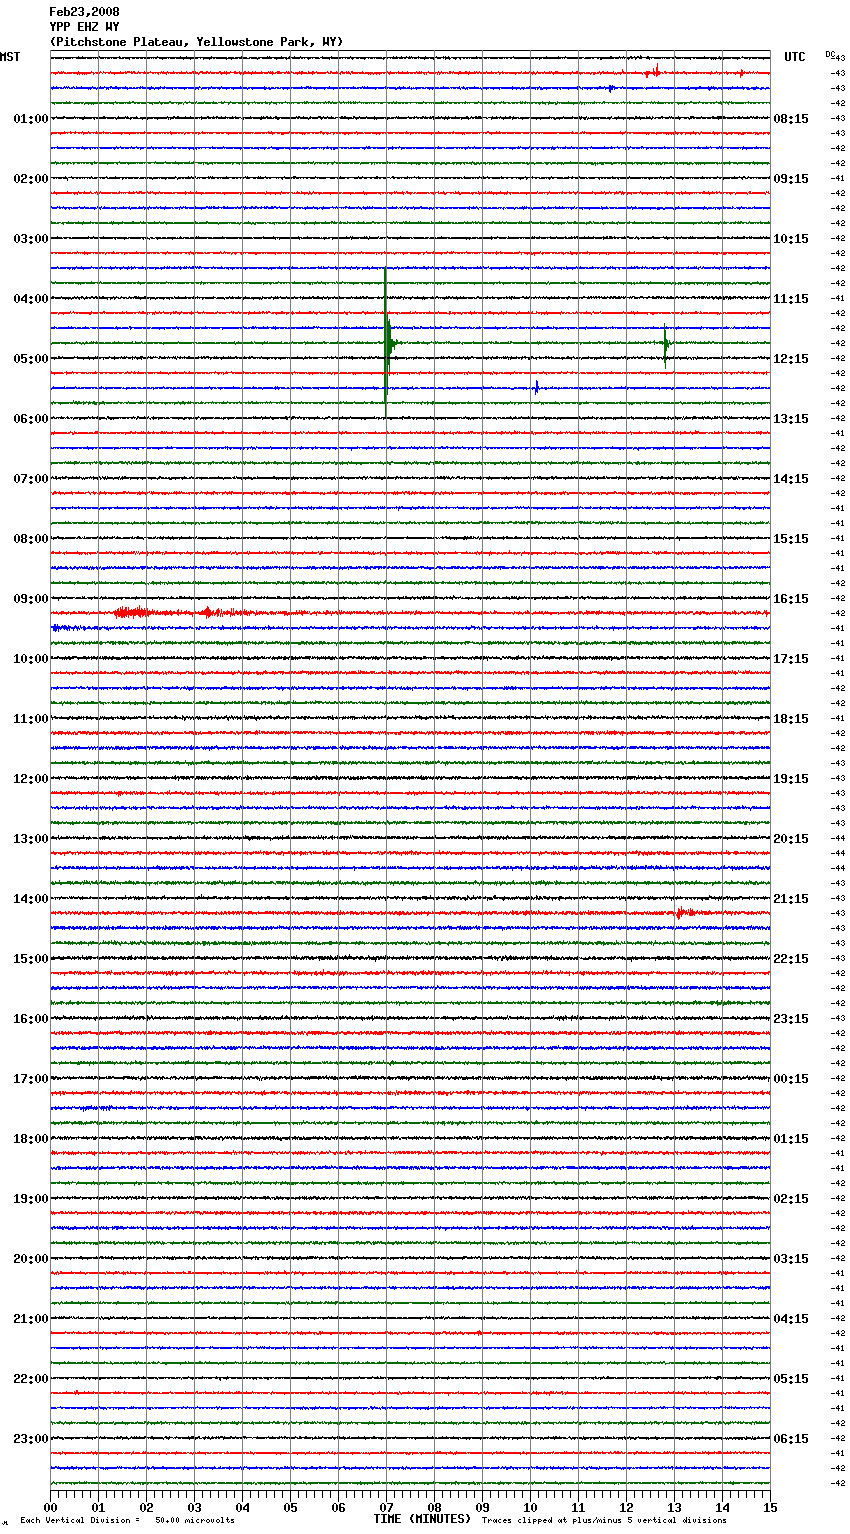This screenshot has height=1534, width=850.
Task: Select the 05:00 MST time label
Action: (30, 359)
